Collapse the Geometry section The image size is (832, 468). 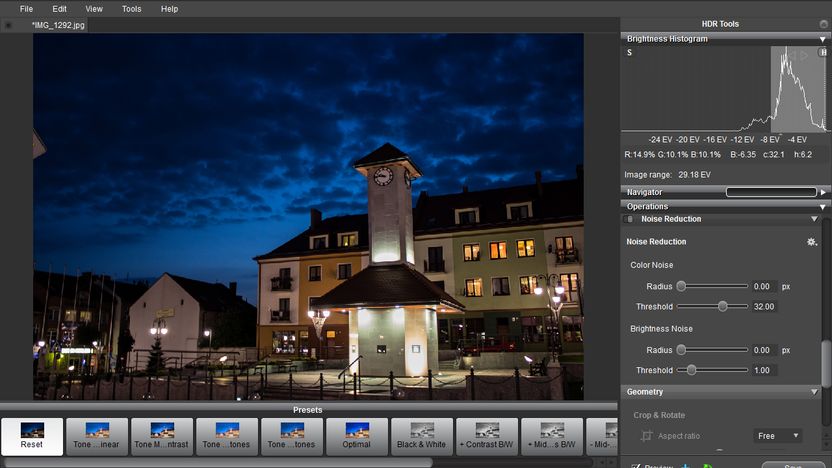(x=814, y=392)
